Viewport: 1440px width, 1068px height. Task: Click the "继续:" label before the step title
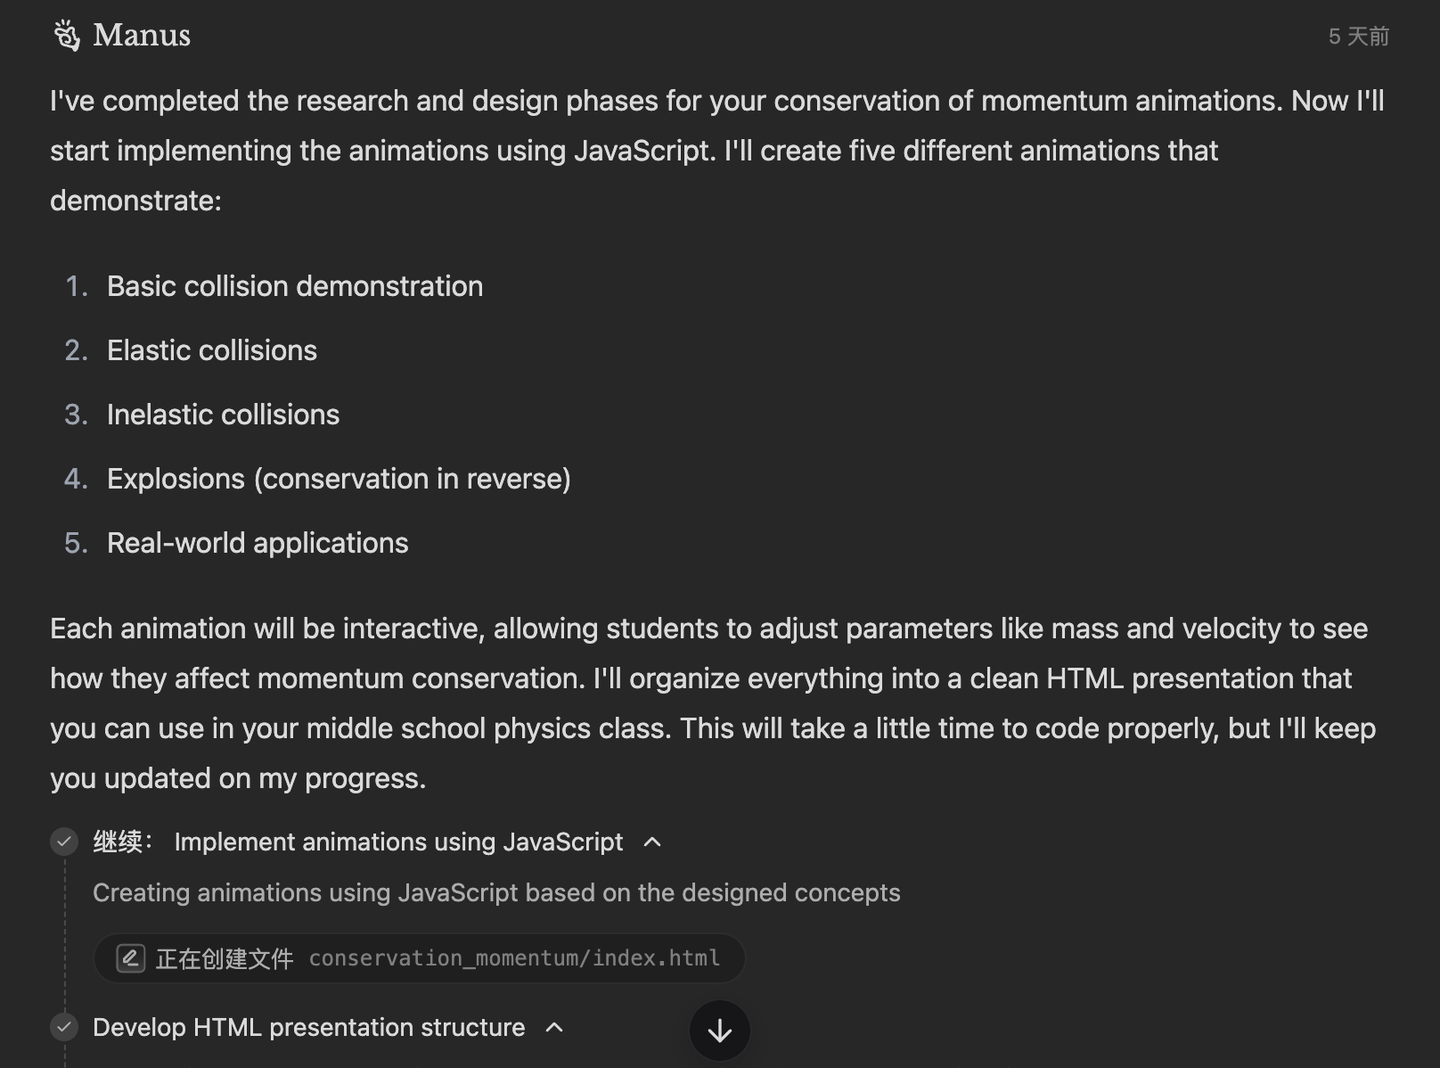click(x=122, y=842)
